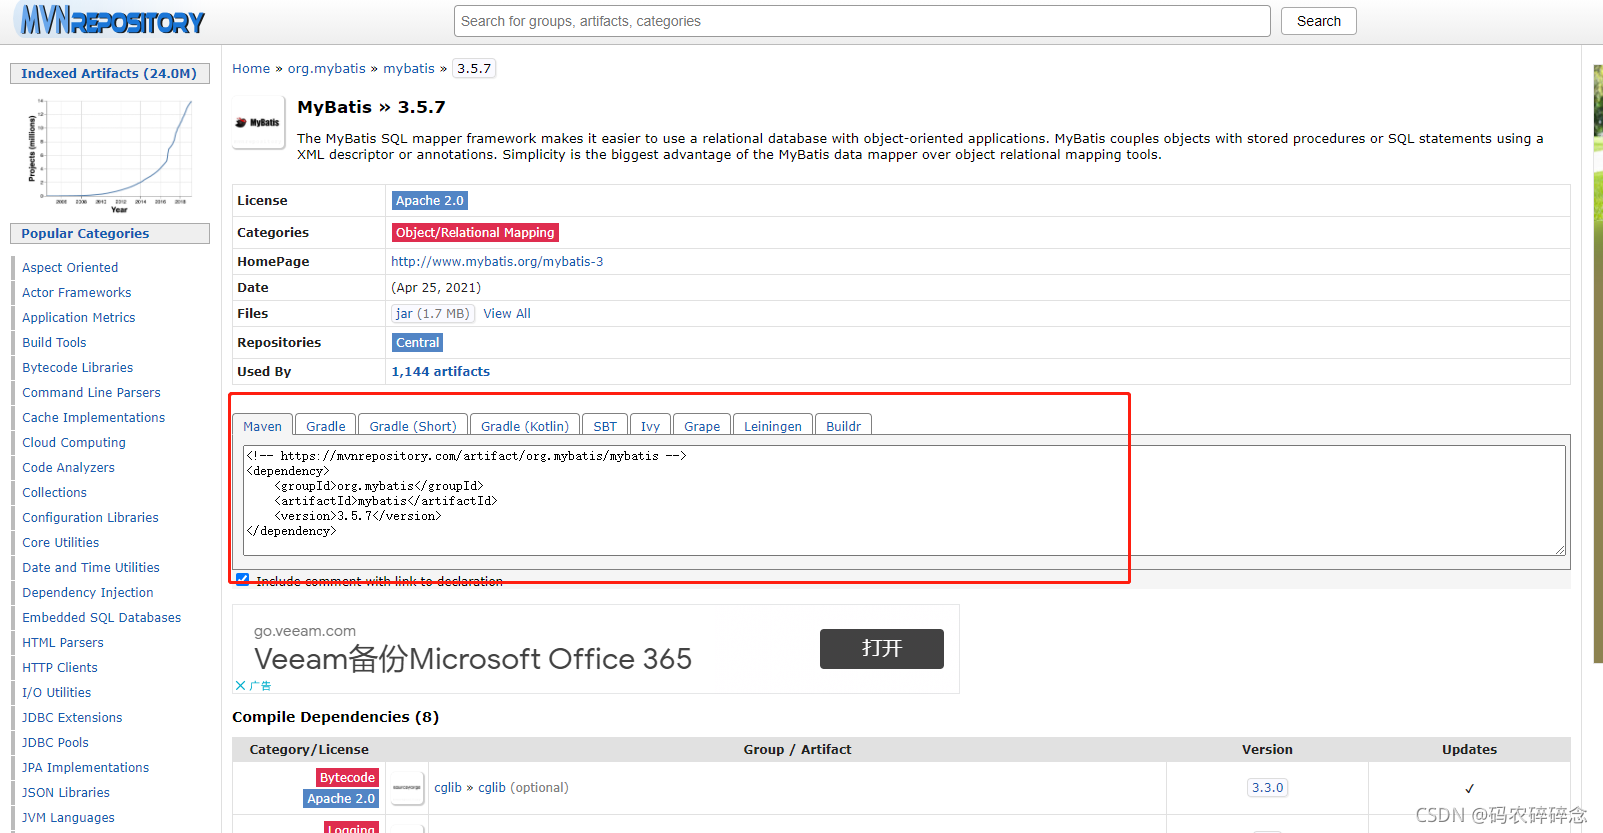
Task: Click the MyBatis logo thumbnail
Action: click(258, 123)
